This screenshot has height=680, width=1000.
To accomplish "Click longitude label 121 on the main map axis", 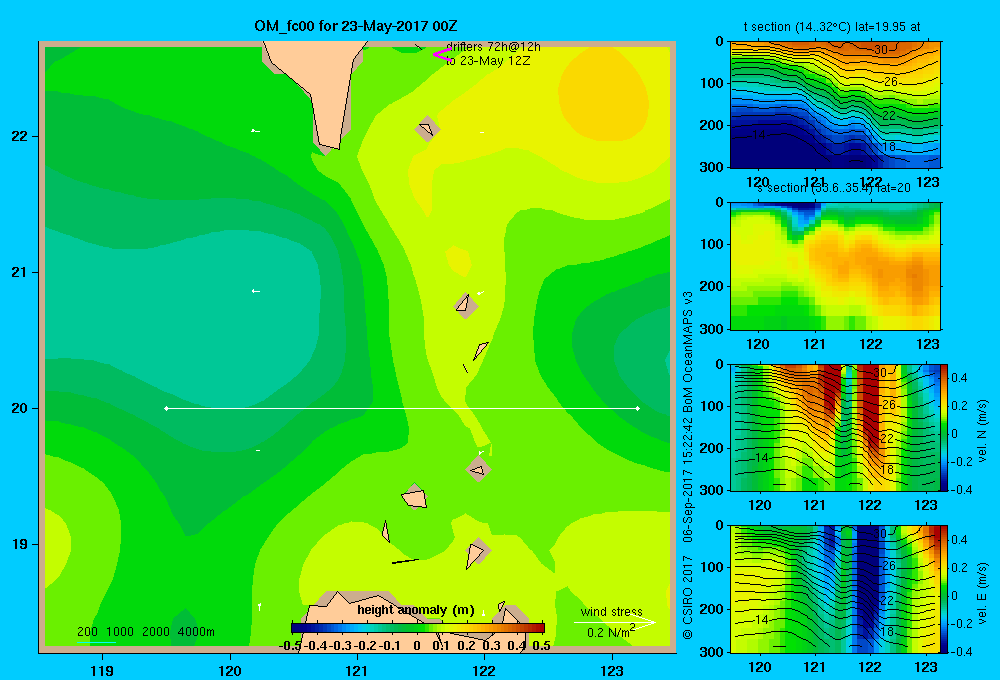I will pos(357,670).
